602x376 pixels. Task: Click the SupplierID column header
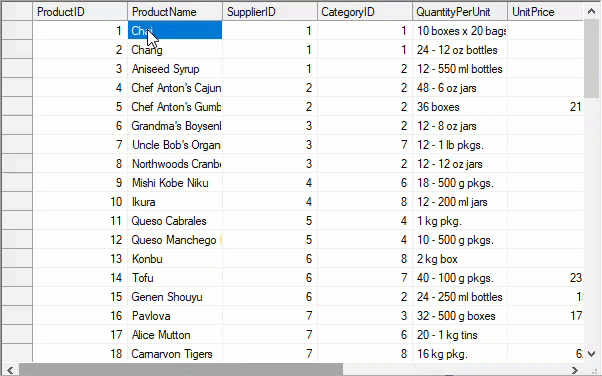[270, 12]
